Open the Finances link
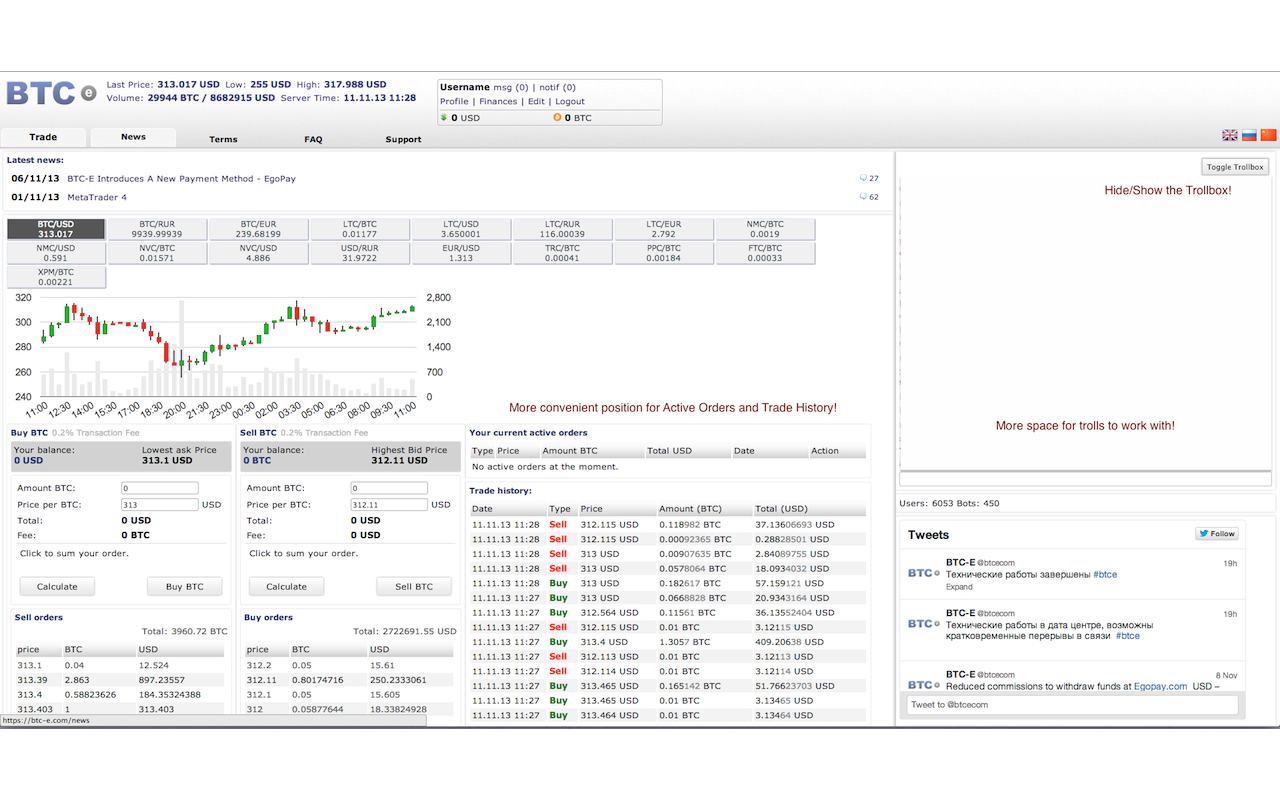This screenshot has height=800, width=1280. pyautogui.click(x=498, y=101)
